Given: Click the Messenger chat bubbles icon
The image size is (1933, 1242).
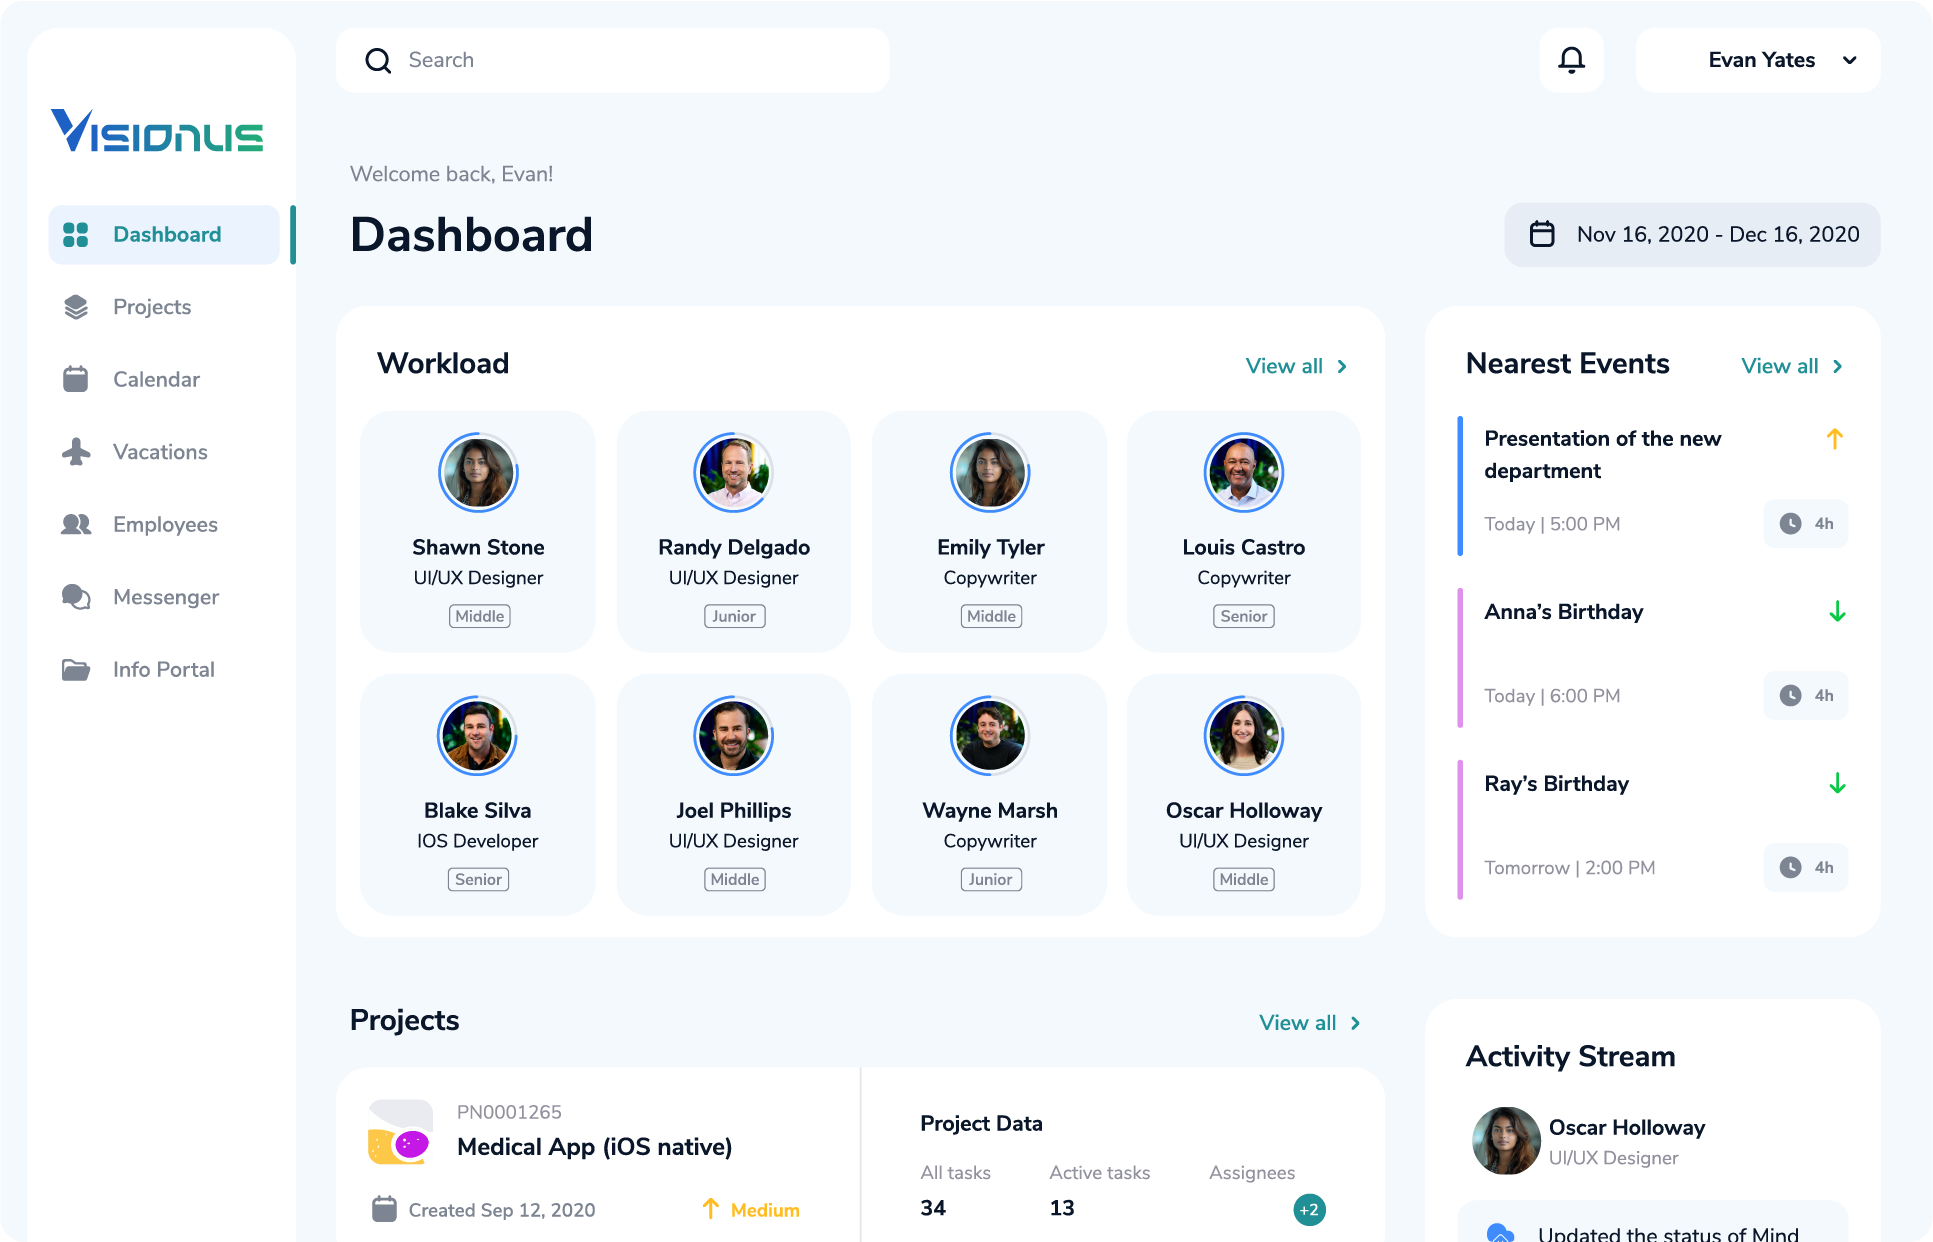Looking at the screenshot, I should [x=76, y=597].
